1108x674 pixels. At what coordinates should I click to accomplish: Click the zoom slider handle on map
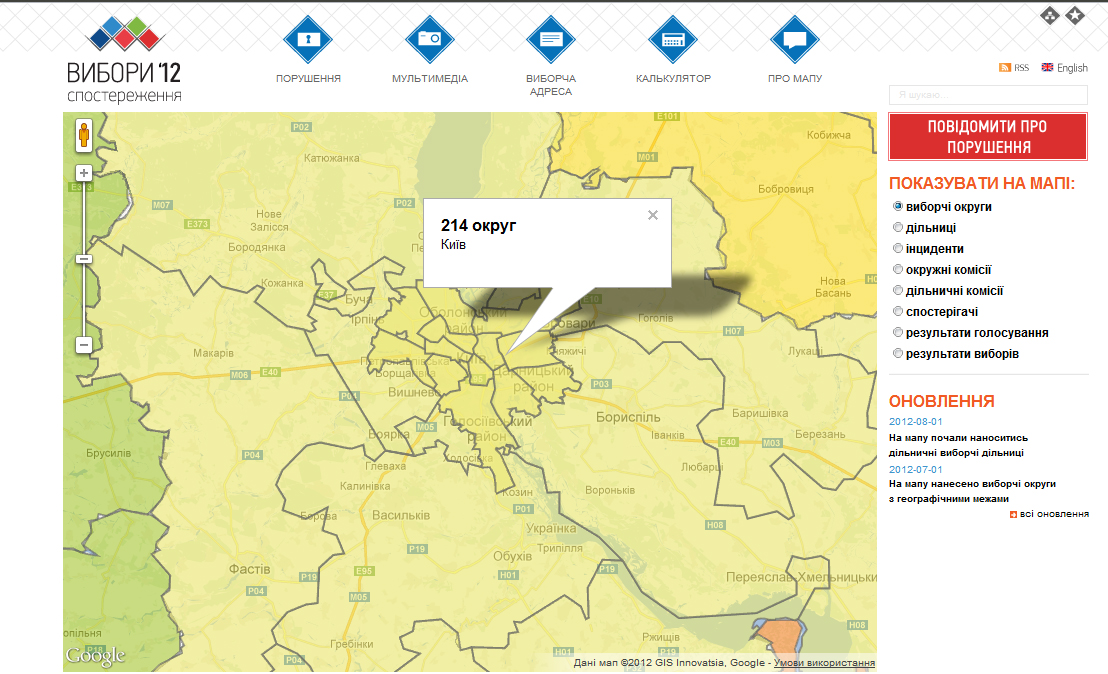point(84,259)
